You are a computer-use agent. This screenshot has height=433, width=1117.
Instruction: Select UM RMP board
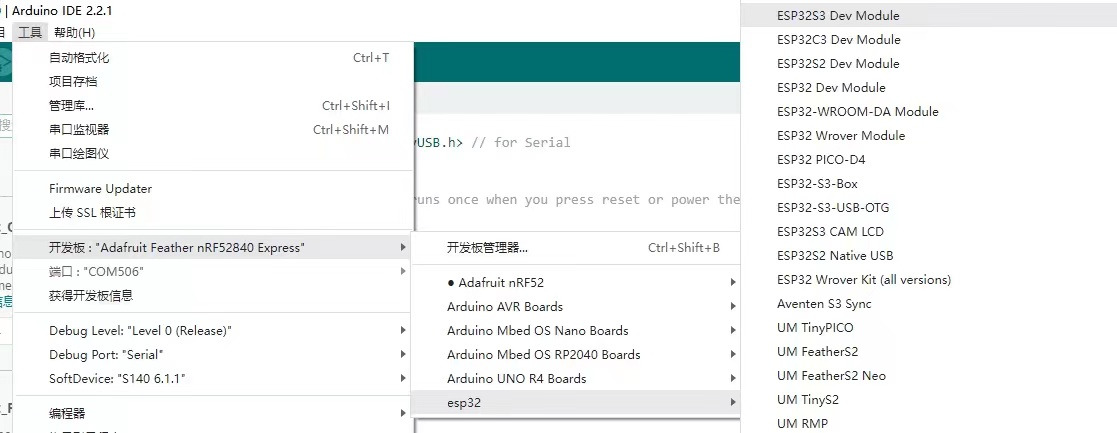(929, 424)
